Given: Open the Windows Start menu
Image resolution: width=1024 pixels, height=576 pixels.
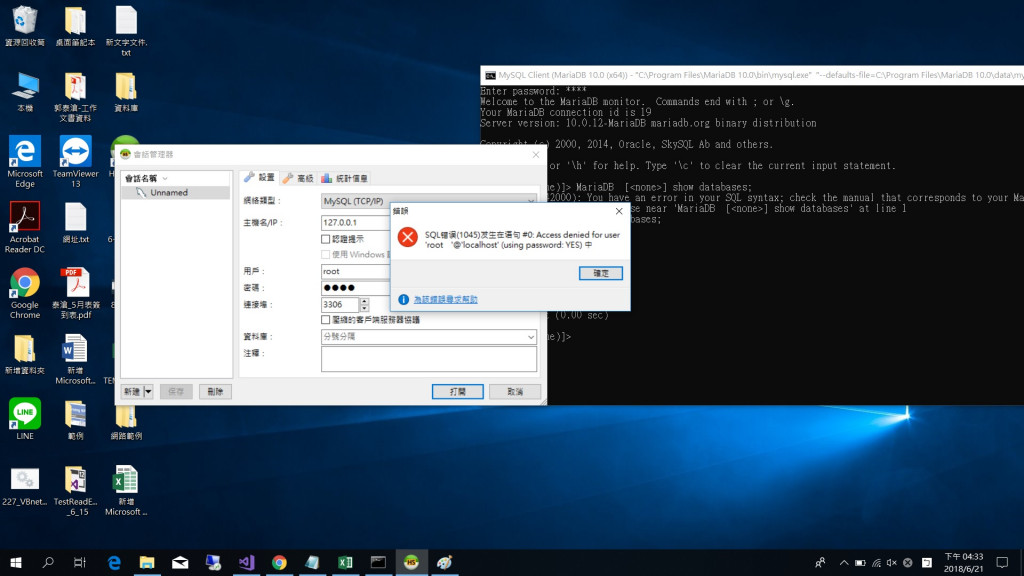Looking at the screenshot, I should [16, 562].
